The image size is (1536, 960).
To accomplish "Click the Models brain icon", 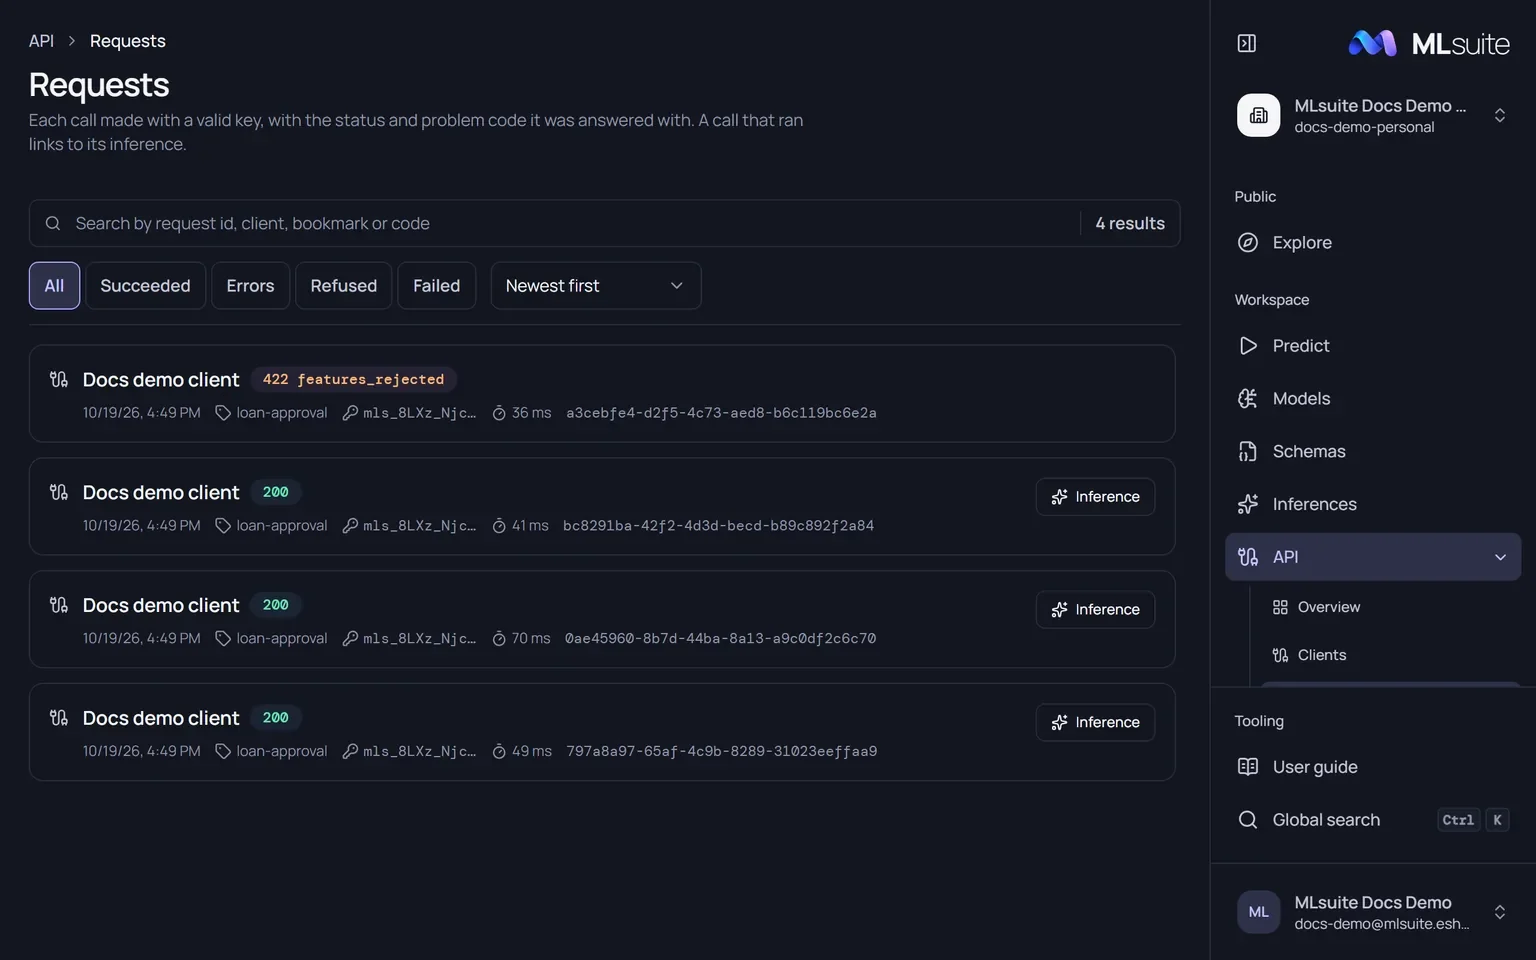I will [x=1247, y=398].
